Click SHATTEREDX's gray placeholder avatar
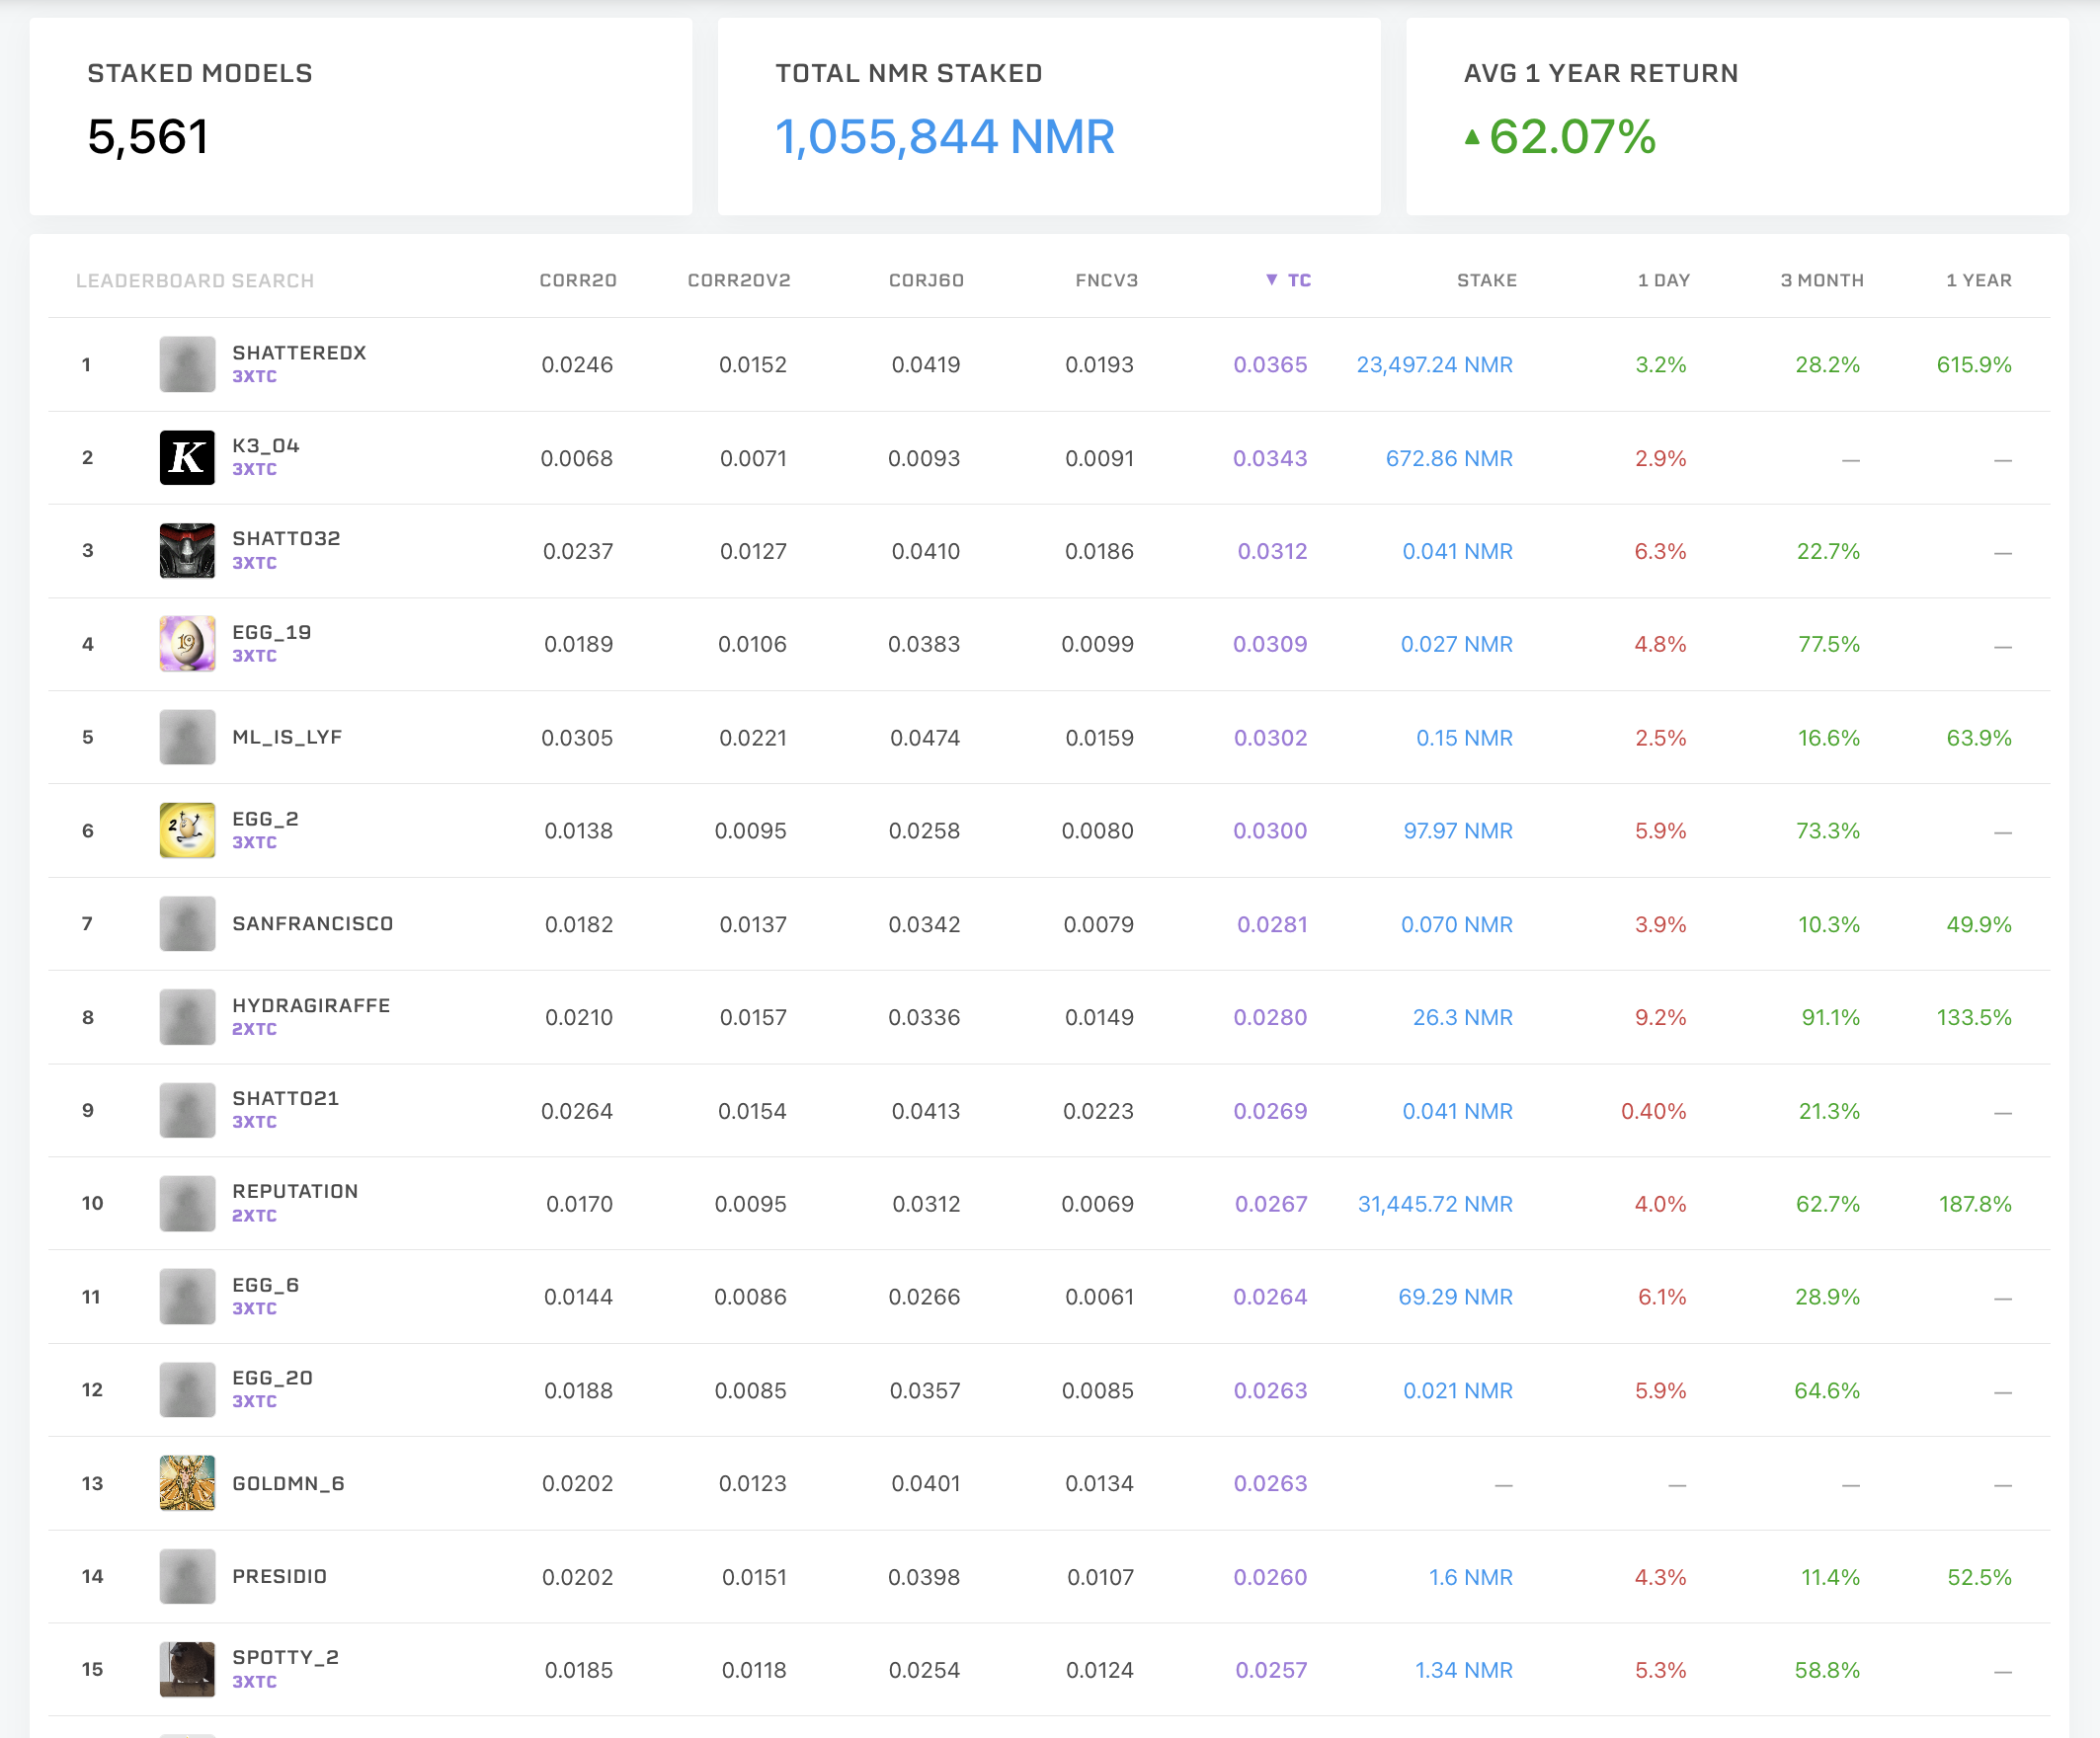This screenshot has height=1738, width=2100. [x=187, y=364]
